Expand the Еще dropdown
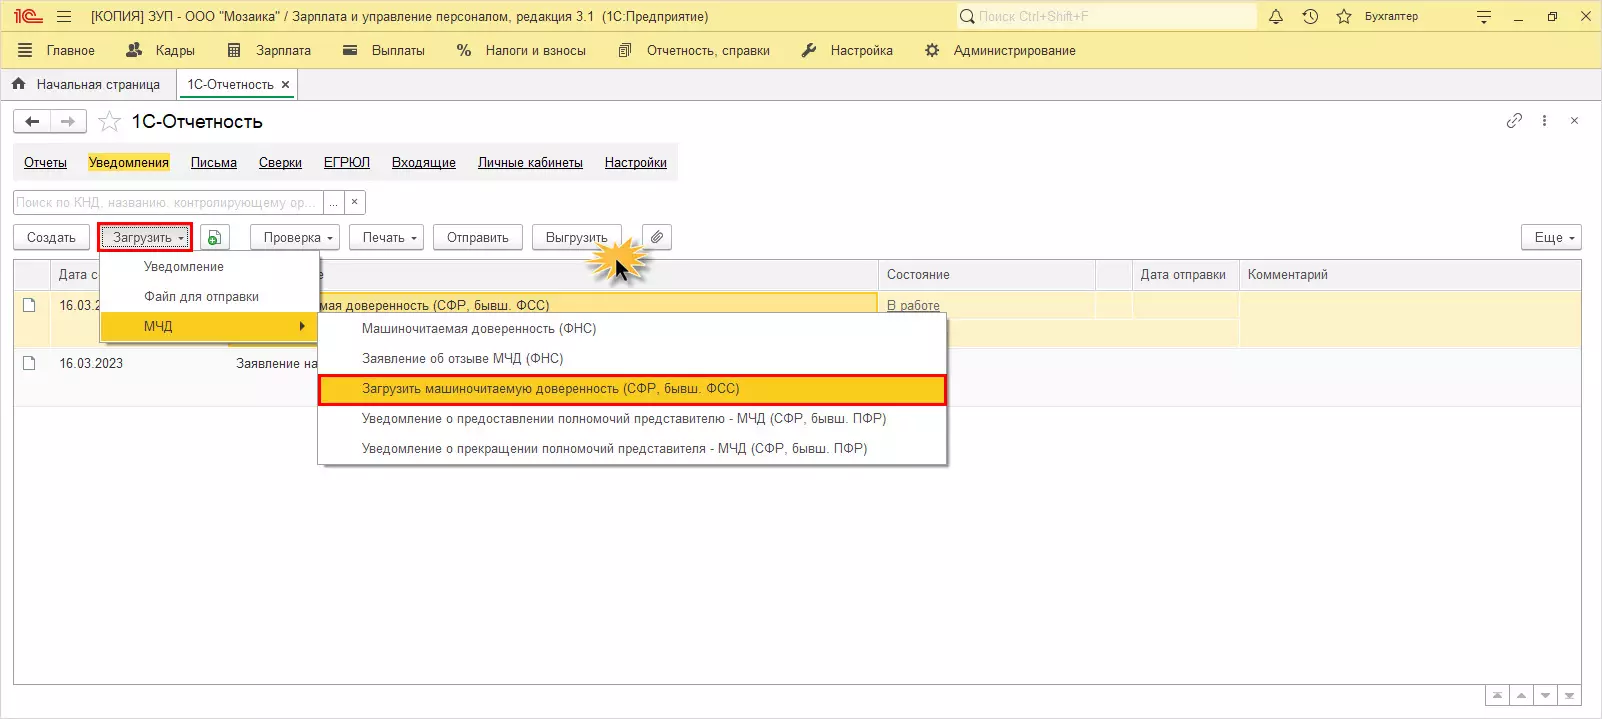Viewport: 1602px width, 719px height. (x=1551, y=238)
